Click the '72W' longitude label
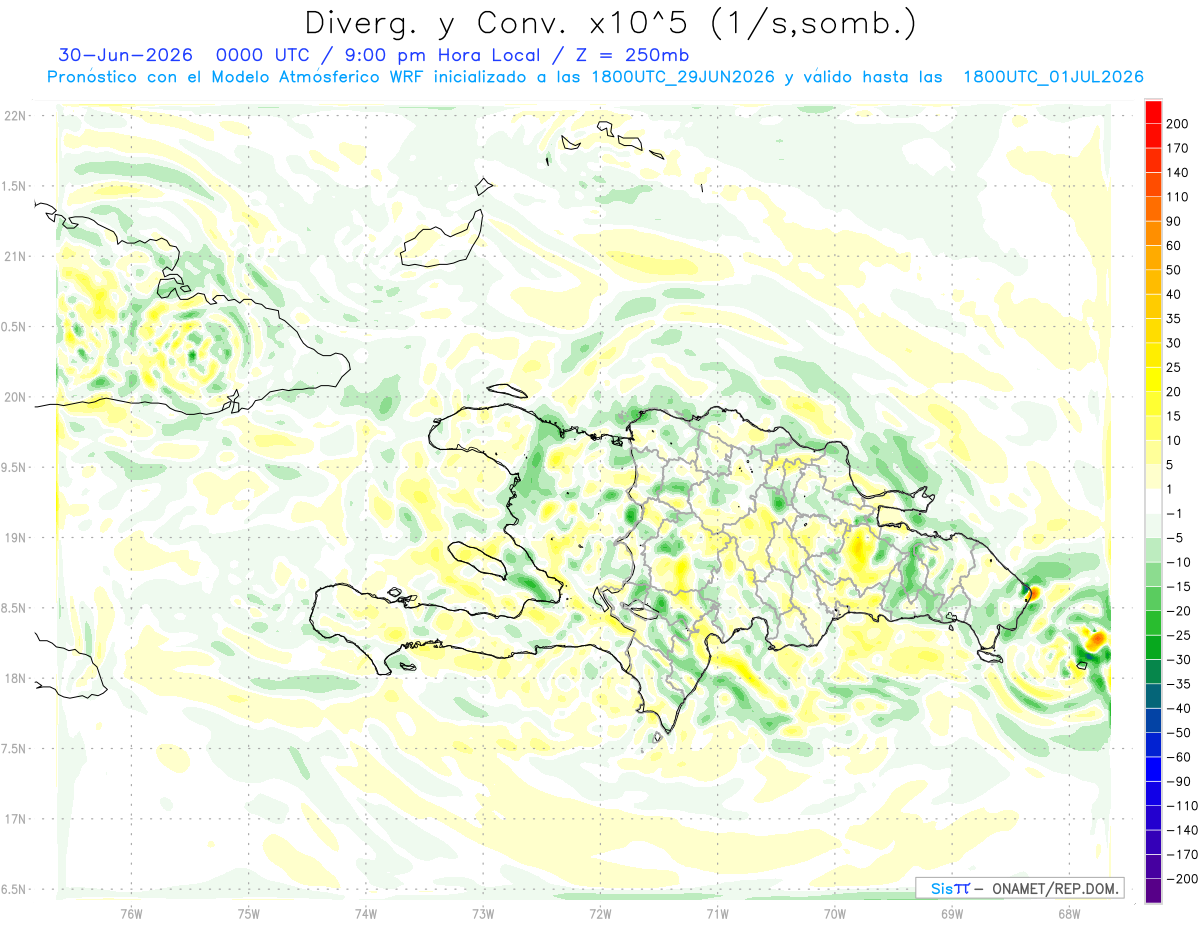1200x927 pixels. click(600, 913)
